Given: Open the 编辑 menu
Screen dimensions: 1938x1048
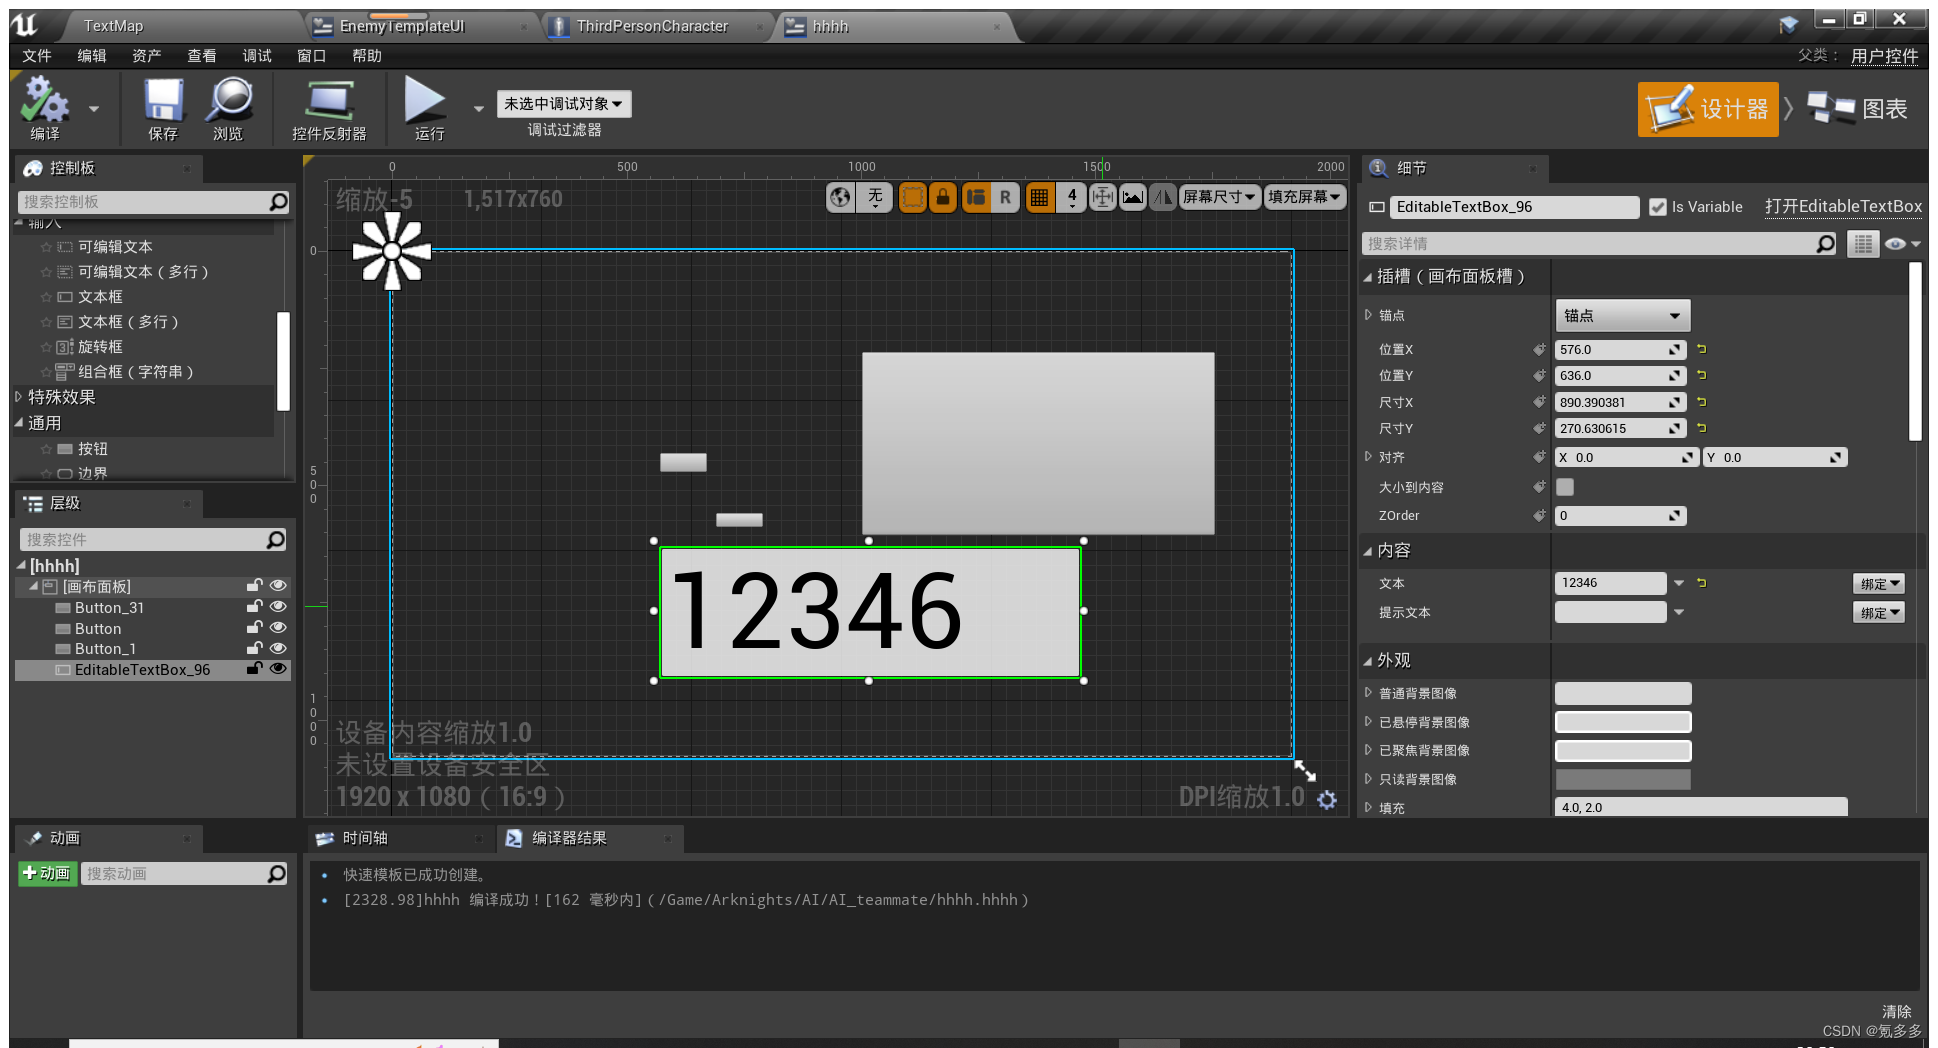Looking at the screenshot, I should 92,56.
